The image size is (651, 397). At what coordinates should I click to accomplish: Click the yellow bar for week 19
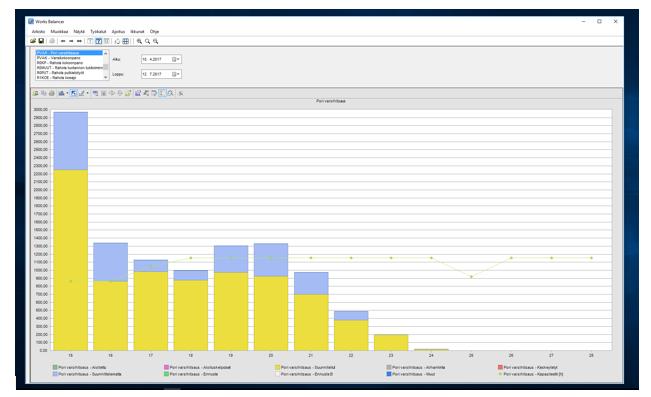[x=231, y=311]
